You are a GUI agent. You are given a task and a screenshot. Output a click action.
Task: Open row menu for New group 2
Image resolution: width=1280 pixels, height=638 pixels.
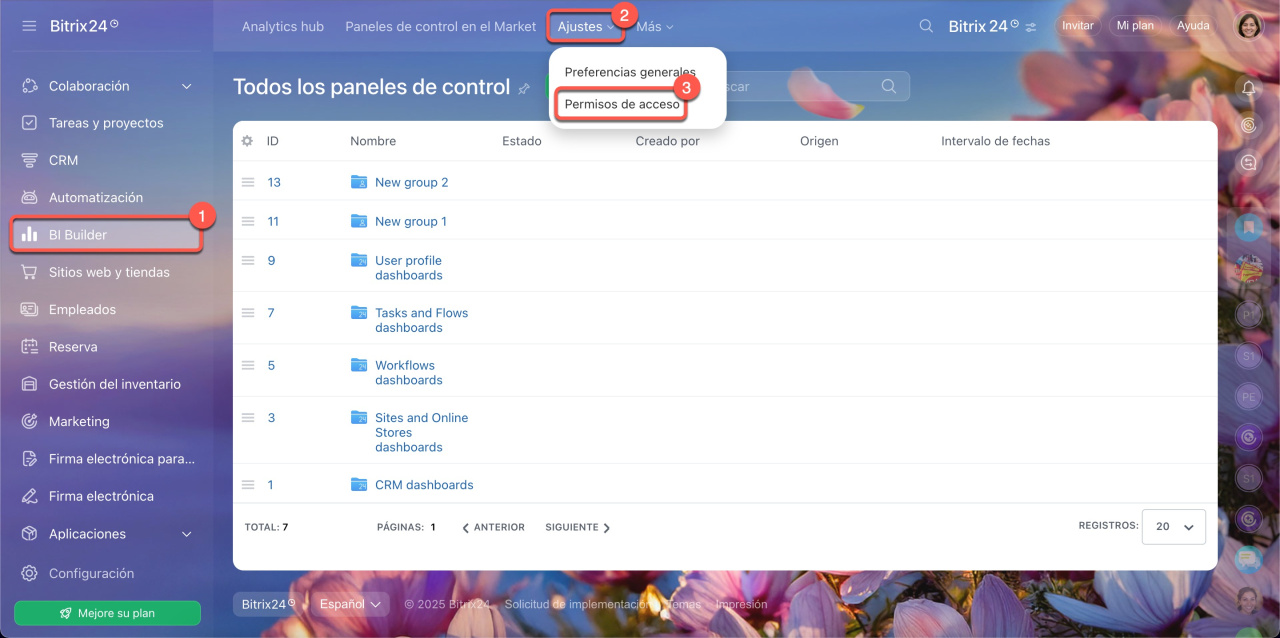coord(248,182)
